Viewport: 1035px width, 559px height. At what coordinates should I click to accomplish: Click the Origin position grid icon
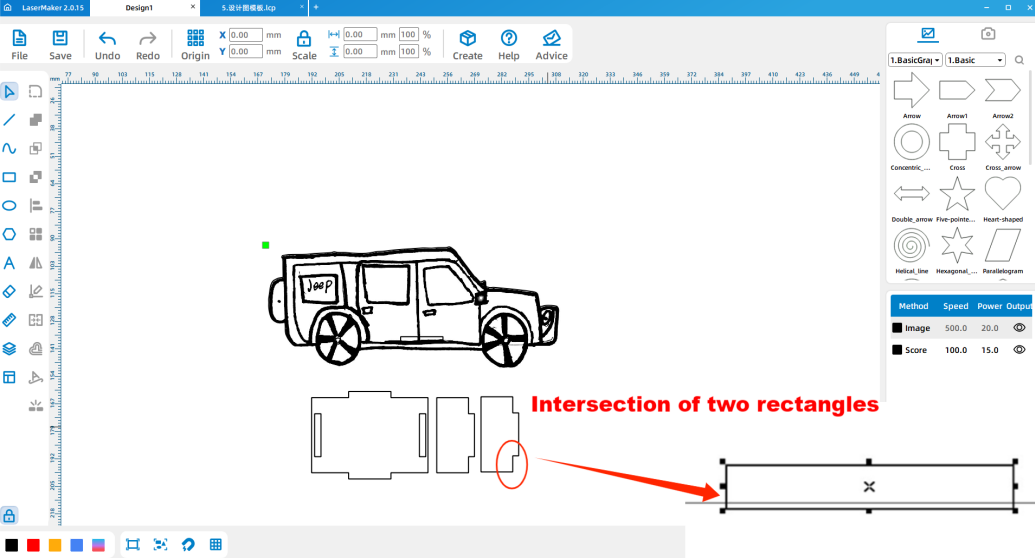[195, 38]
